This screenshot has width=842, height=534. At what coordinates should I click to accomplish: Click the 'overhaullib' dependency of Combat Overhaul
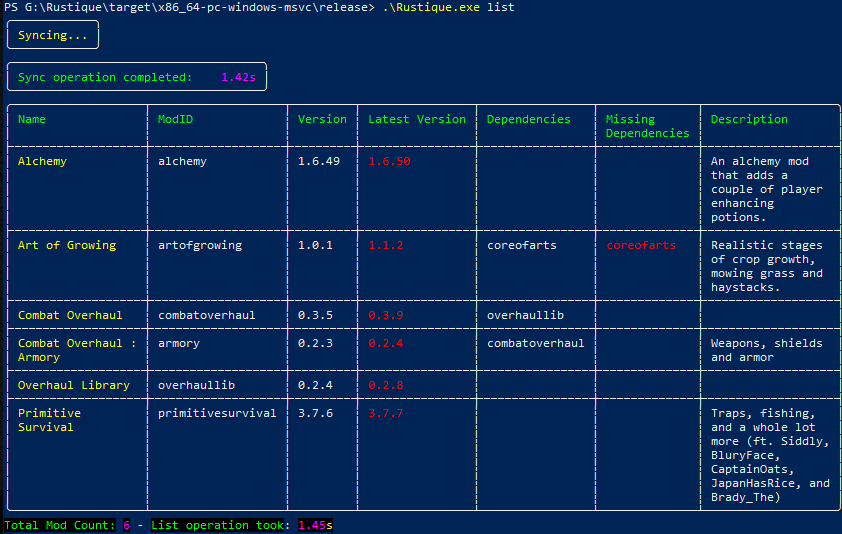tap(525, 315)
